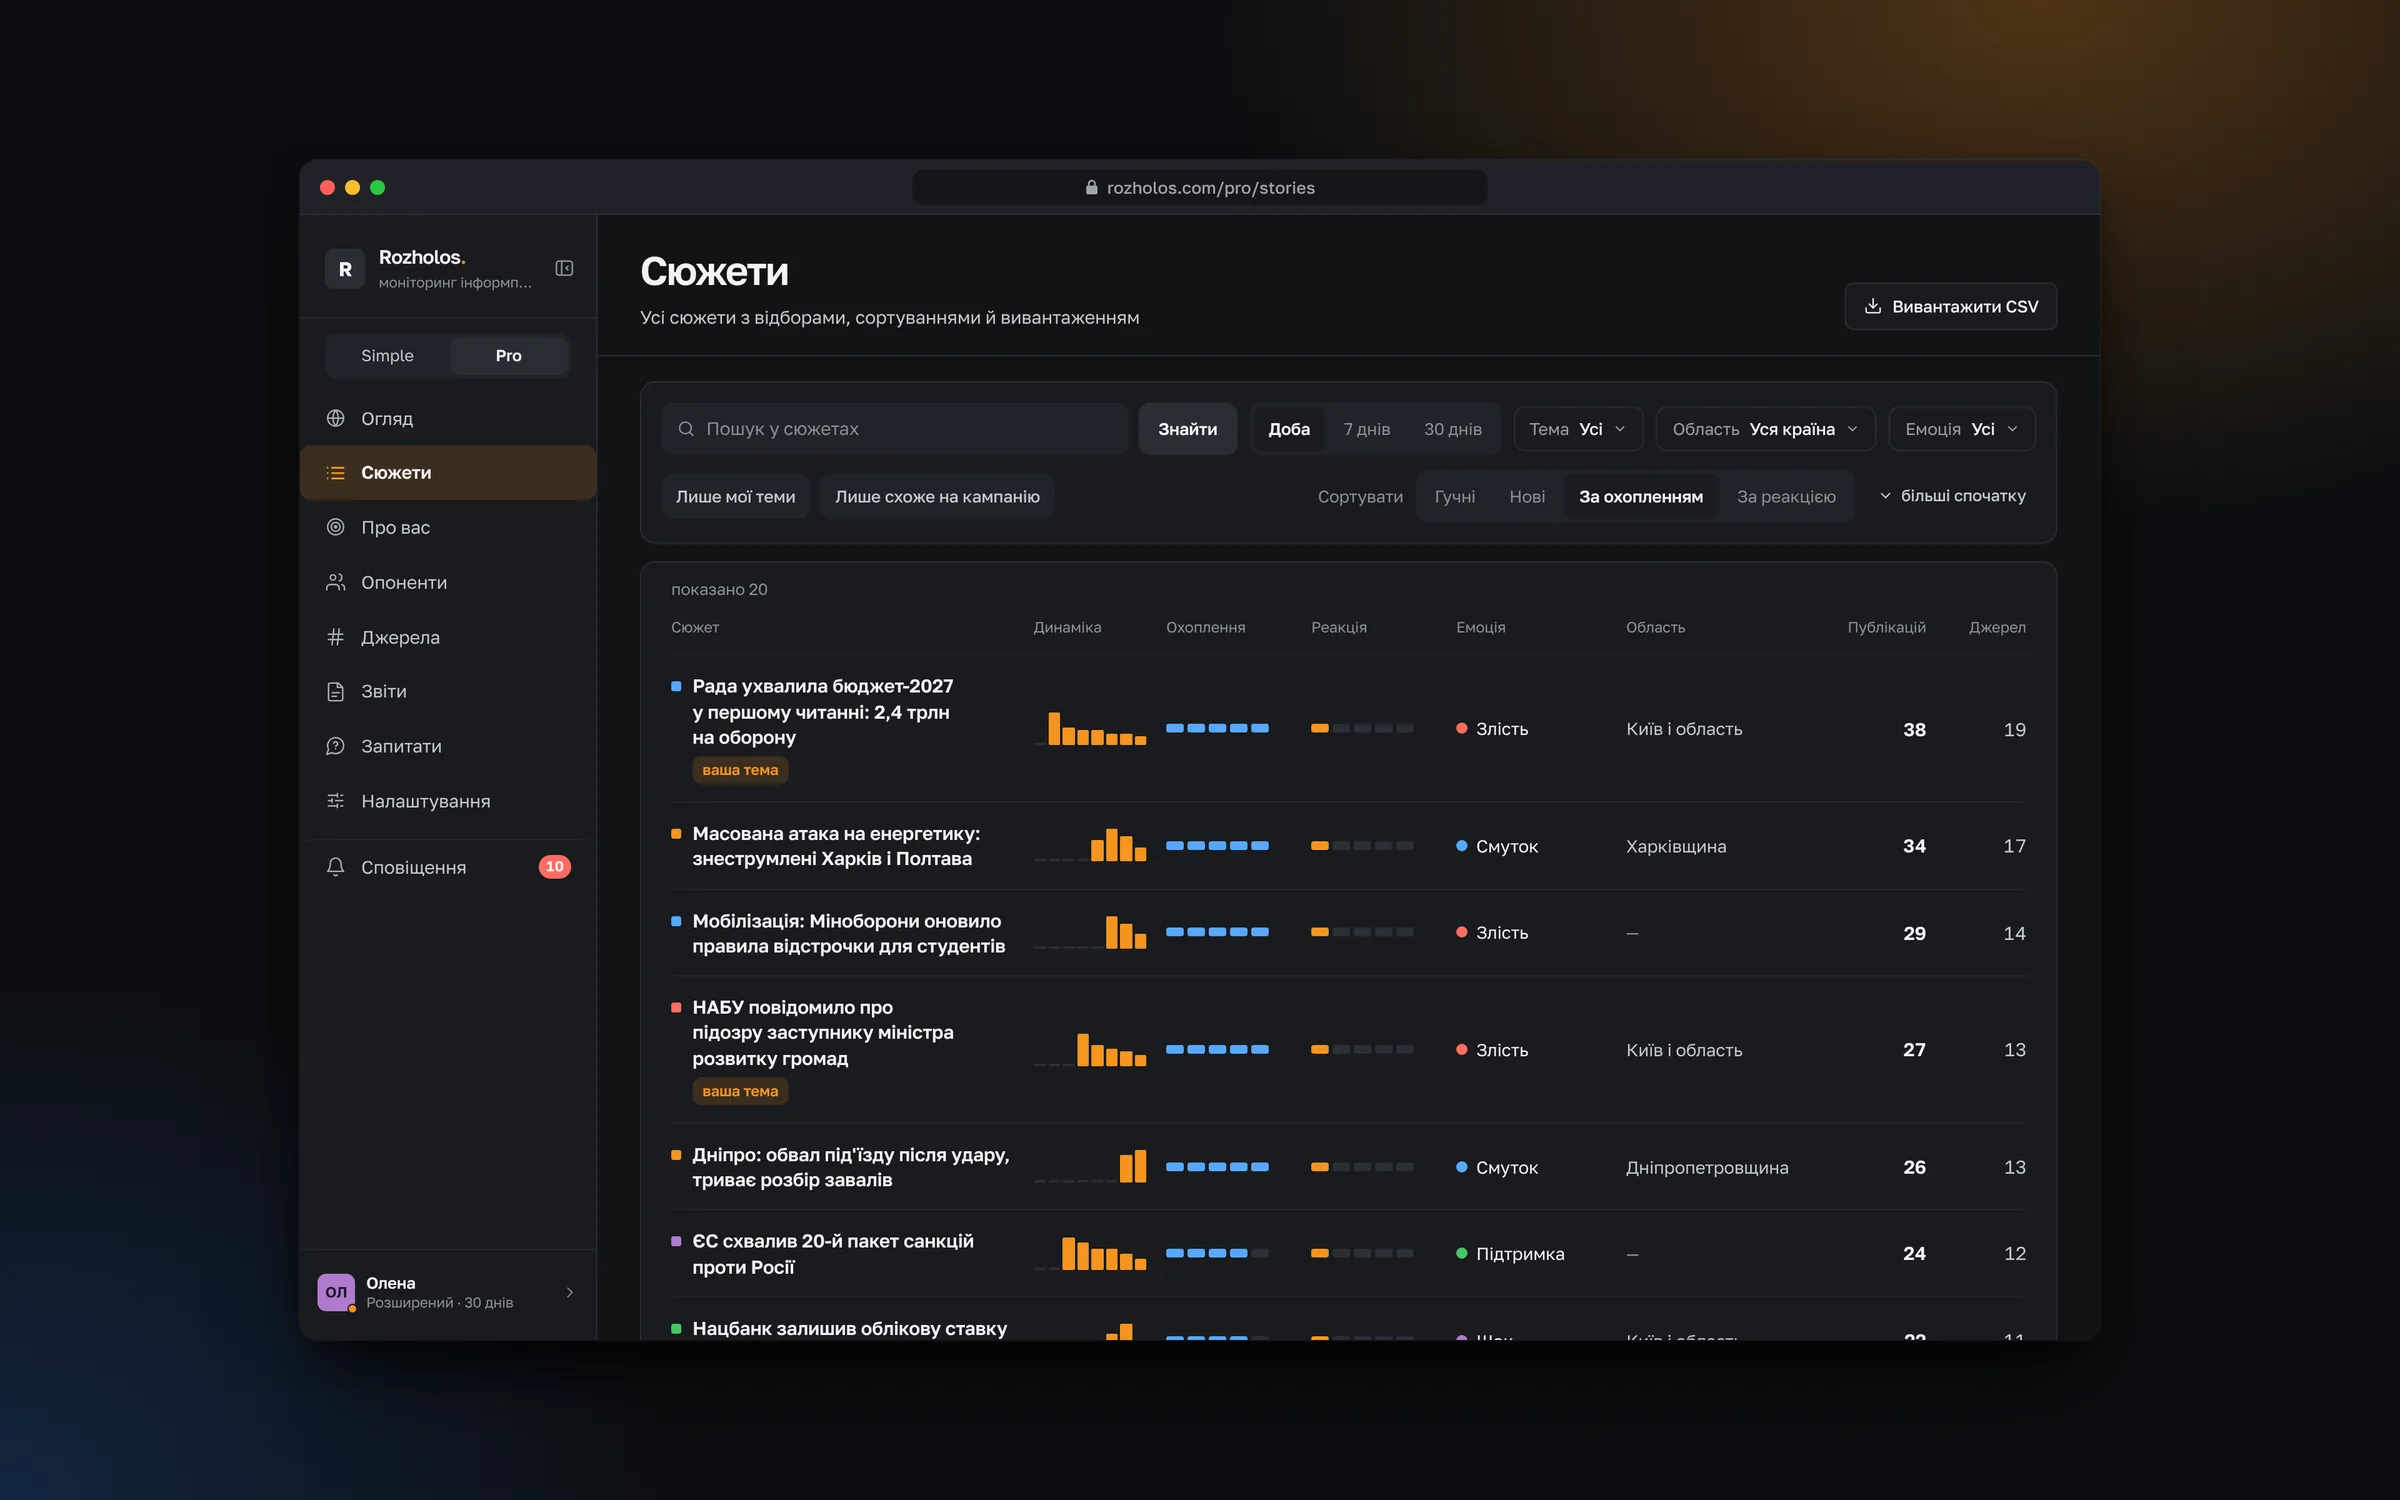This screenshot has width=2400, height=1500.
Task: Expand Олена's account menu chevron
Action: tap(570, 1292)
